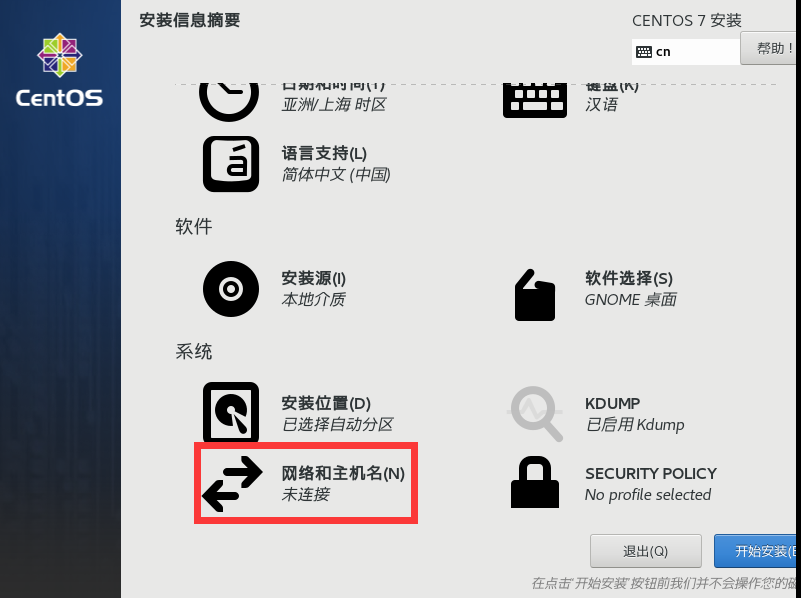This screenshot has height=598, width=801.
Task: Click the 退出(Q) quit button
Action: tap(646, 551)
